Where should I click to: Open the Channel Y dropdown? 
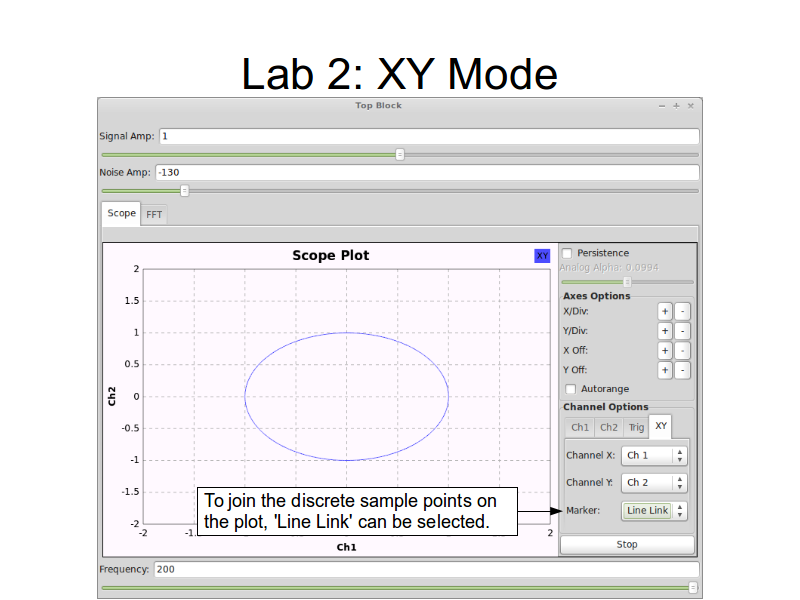[654, 482]
